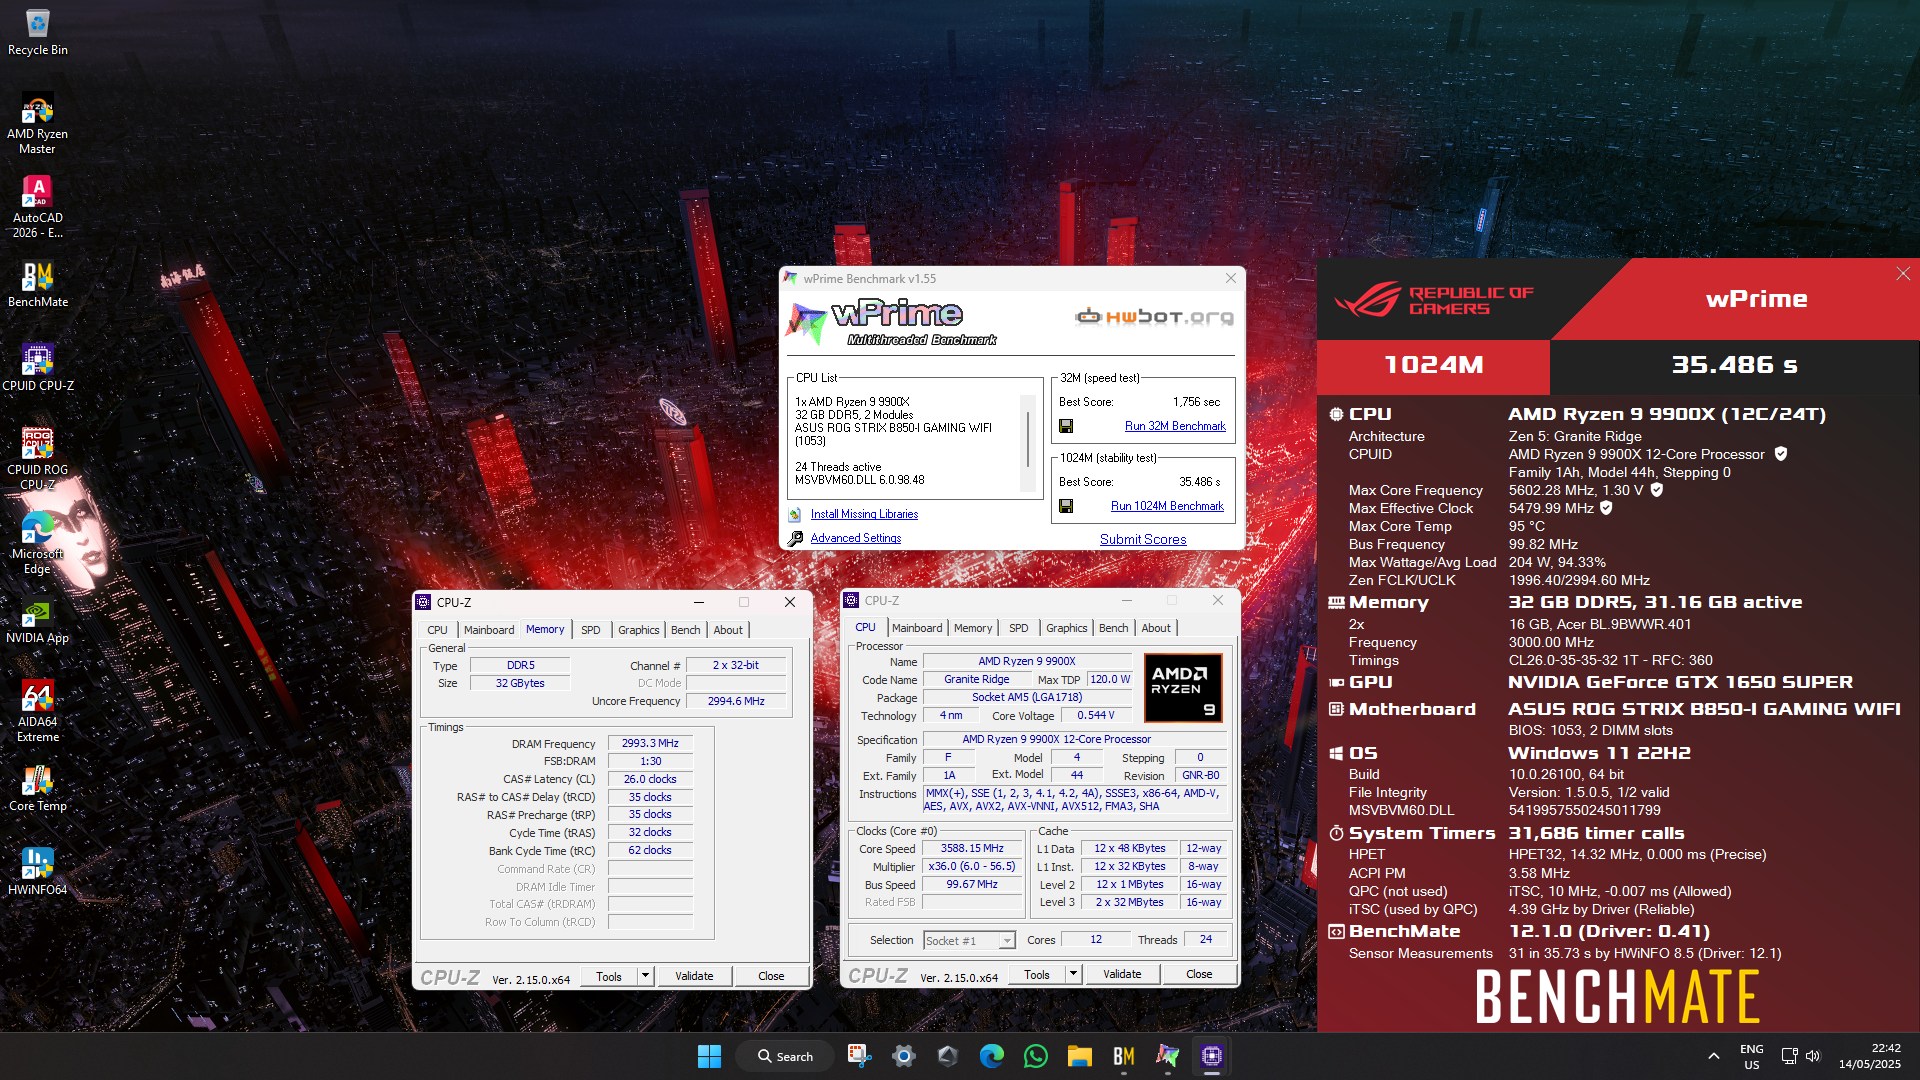
Task: Switch to SPD tab in left CPU-Z window
Action: 590,630
